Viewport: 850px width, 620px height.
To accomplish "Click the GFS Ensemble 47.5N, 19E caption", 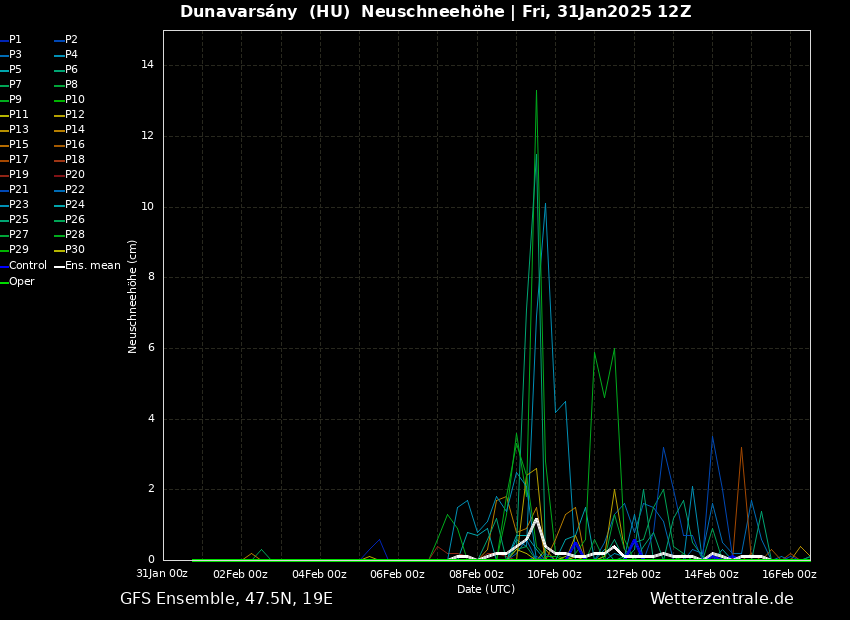I will pyautogui.click(x=226, y=599).
